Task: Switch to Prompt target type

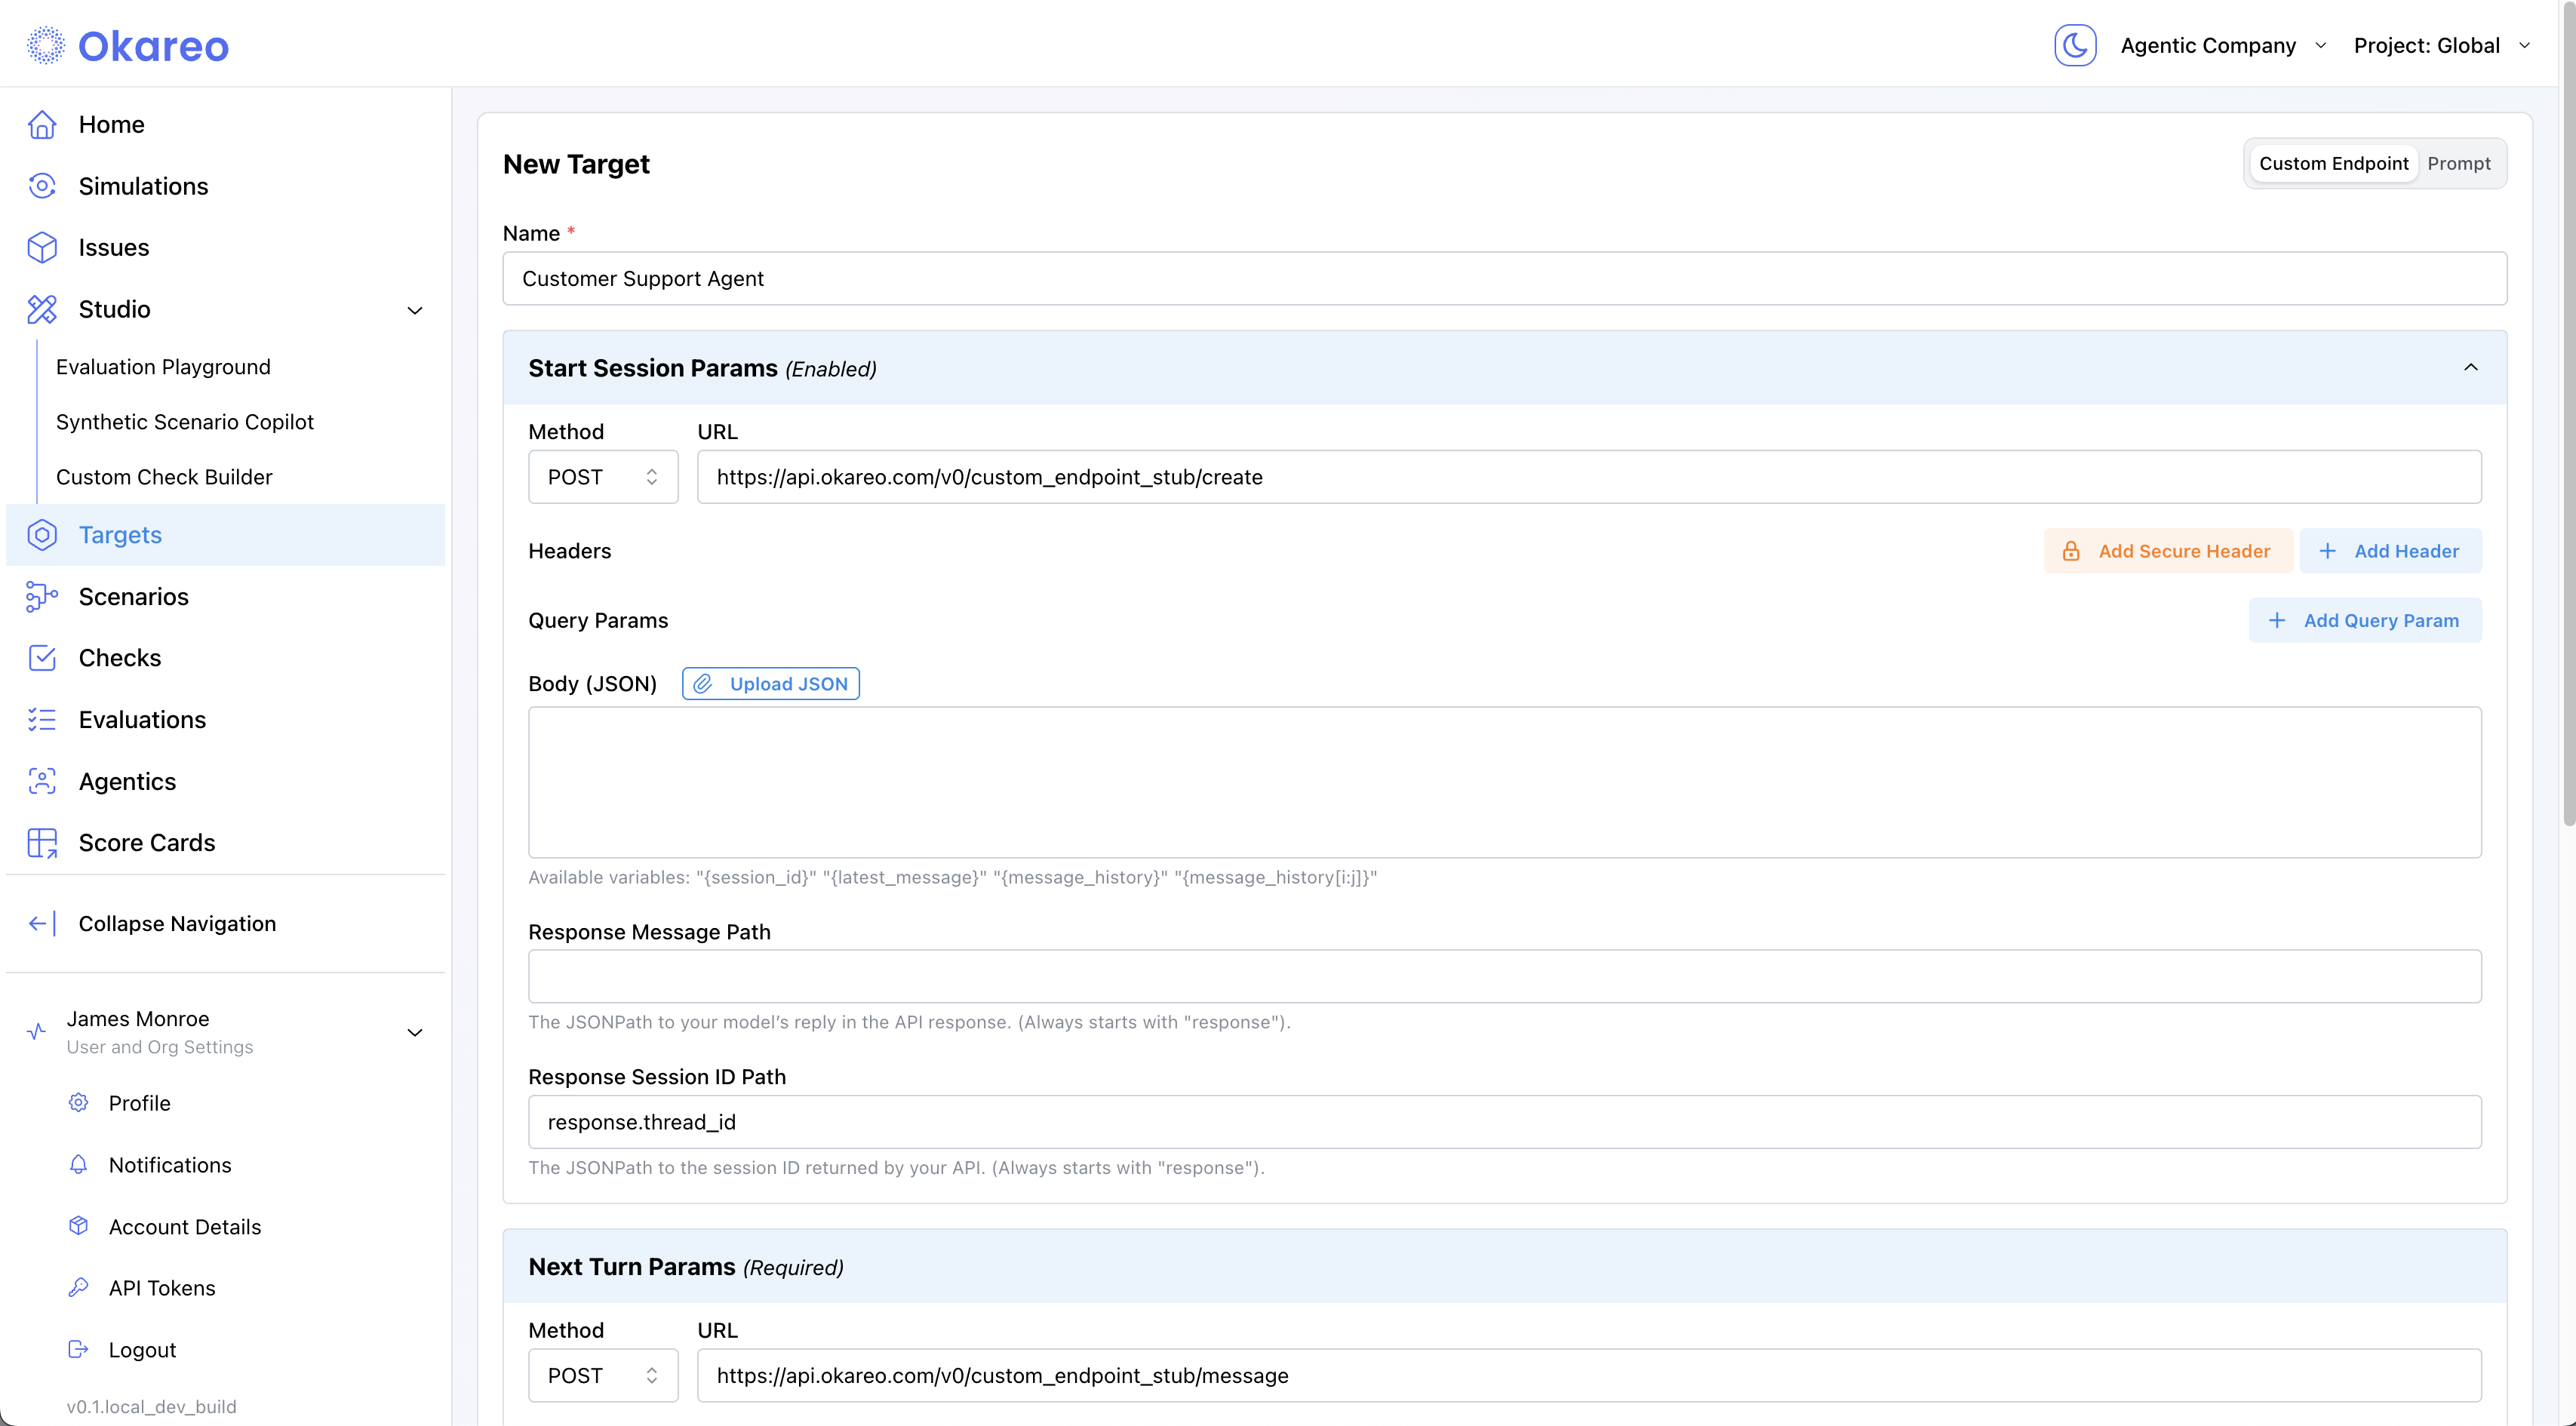Action: 2458,164
